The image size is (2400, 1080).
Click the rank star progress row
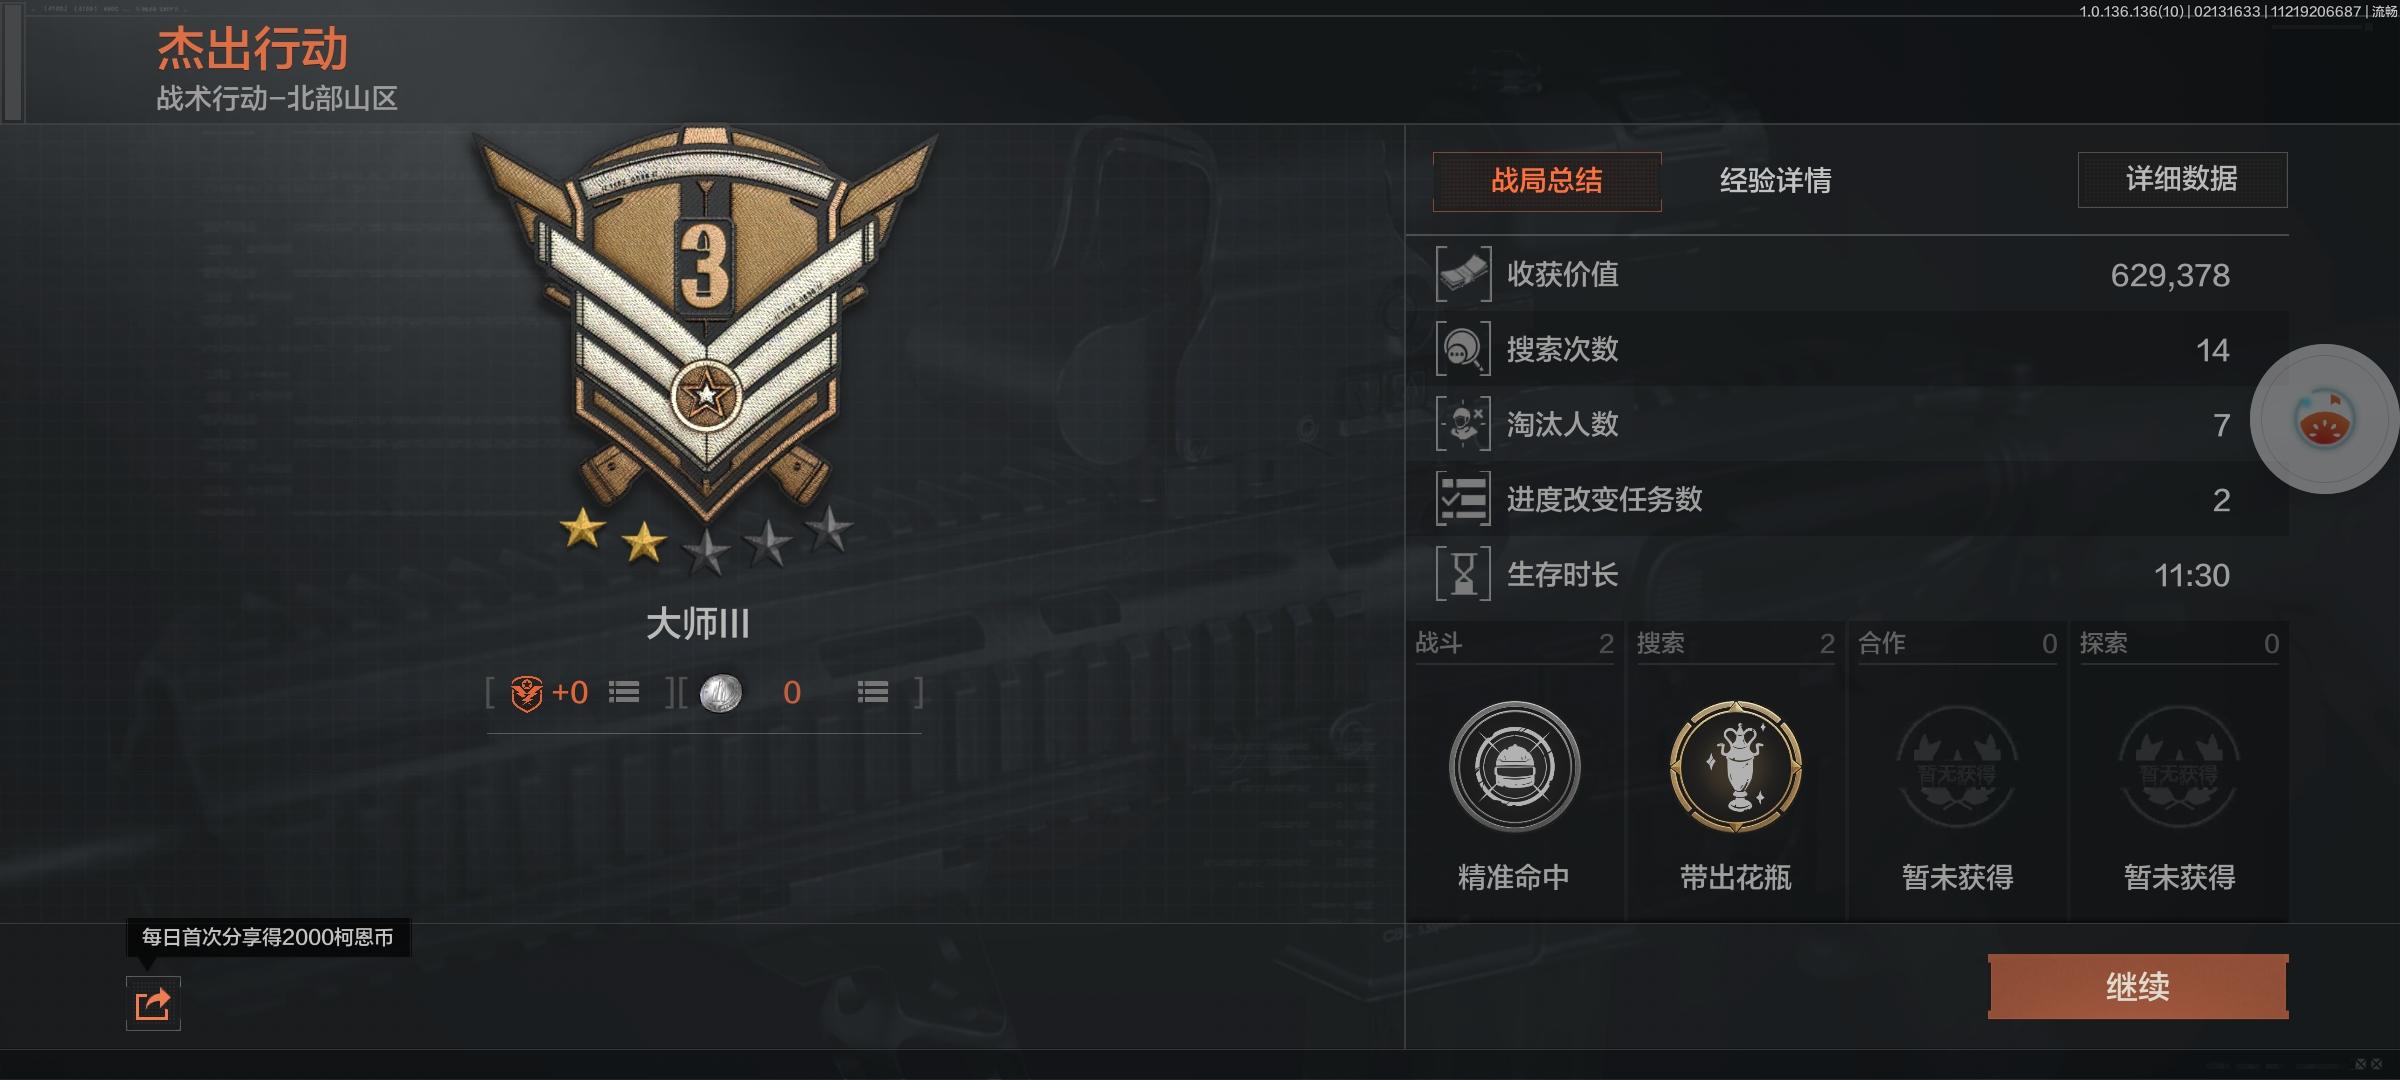click(x=706, y=541)
